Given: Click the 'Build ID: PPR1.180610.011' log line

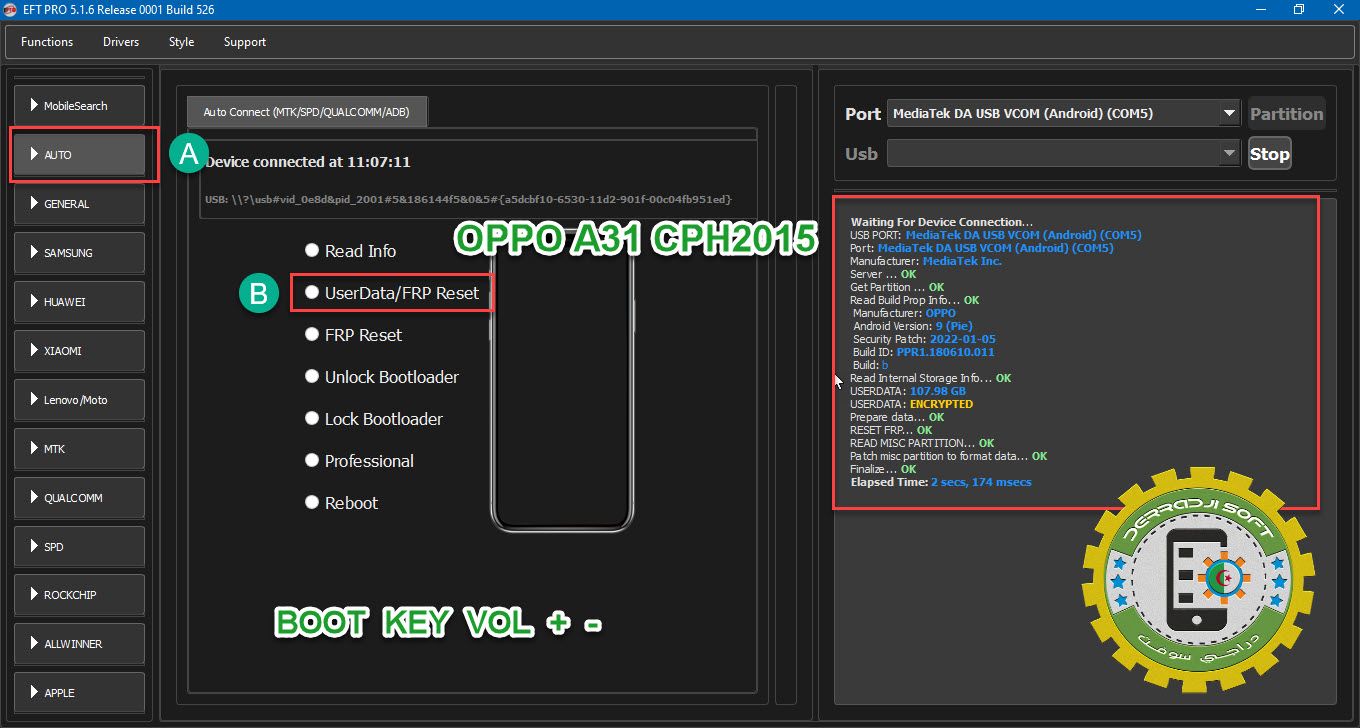Looking at the screenshot, I should (x=924, y=352).
